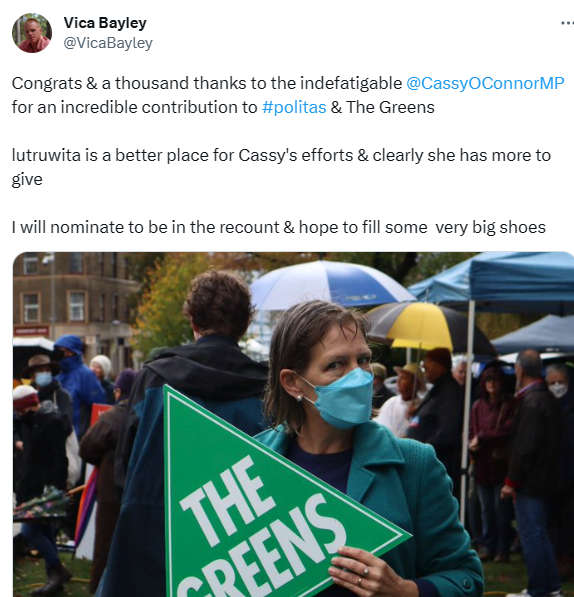Click the 'Congrats & a thousand thanks' text
This screenshot has height=597, width=574.
point(207,83)
